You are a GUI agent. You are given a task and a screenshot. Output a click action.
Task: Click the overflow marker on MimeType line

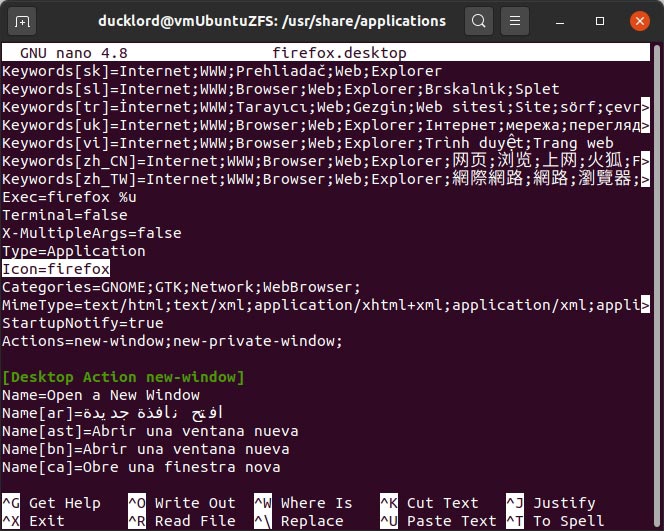tap(645, 305)
